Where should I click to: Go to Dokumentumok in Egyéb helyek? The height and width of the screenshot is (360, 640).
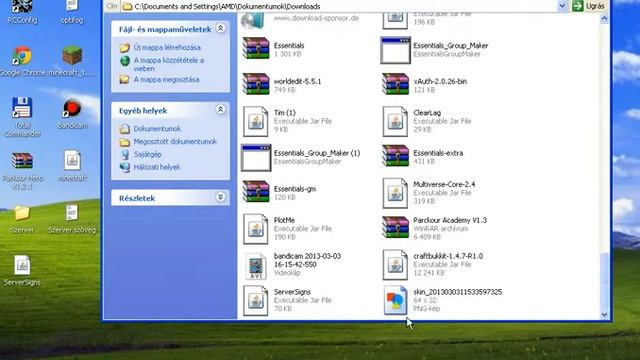(157, 129)
